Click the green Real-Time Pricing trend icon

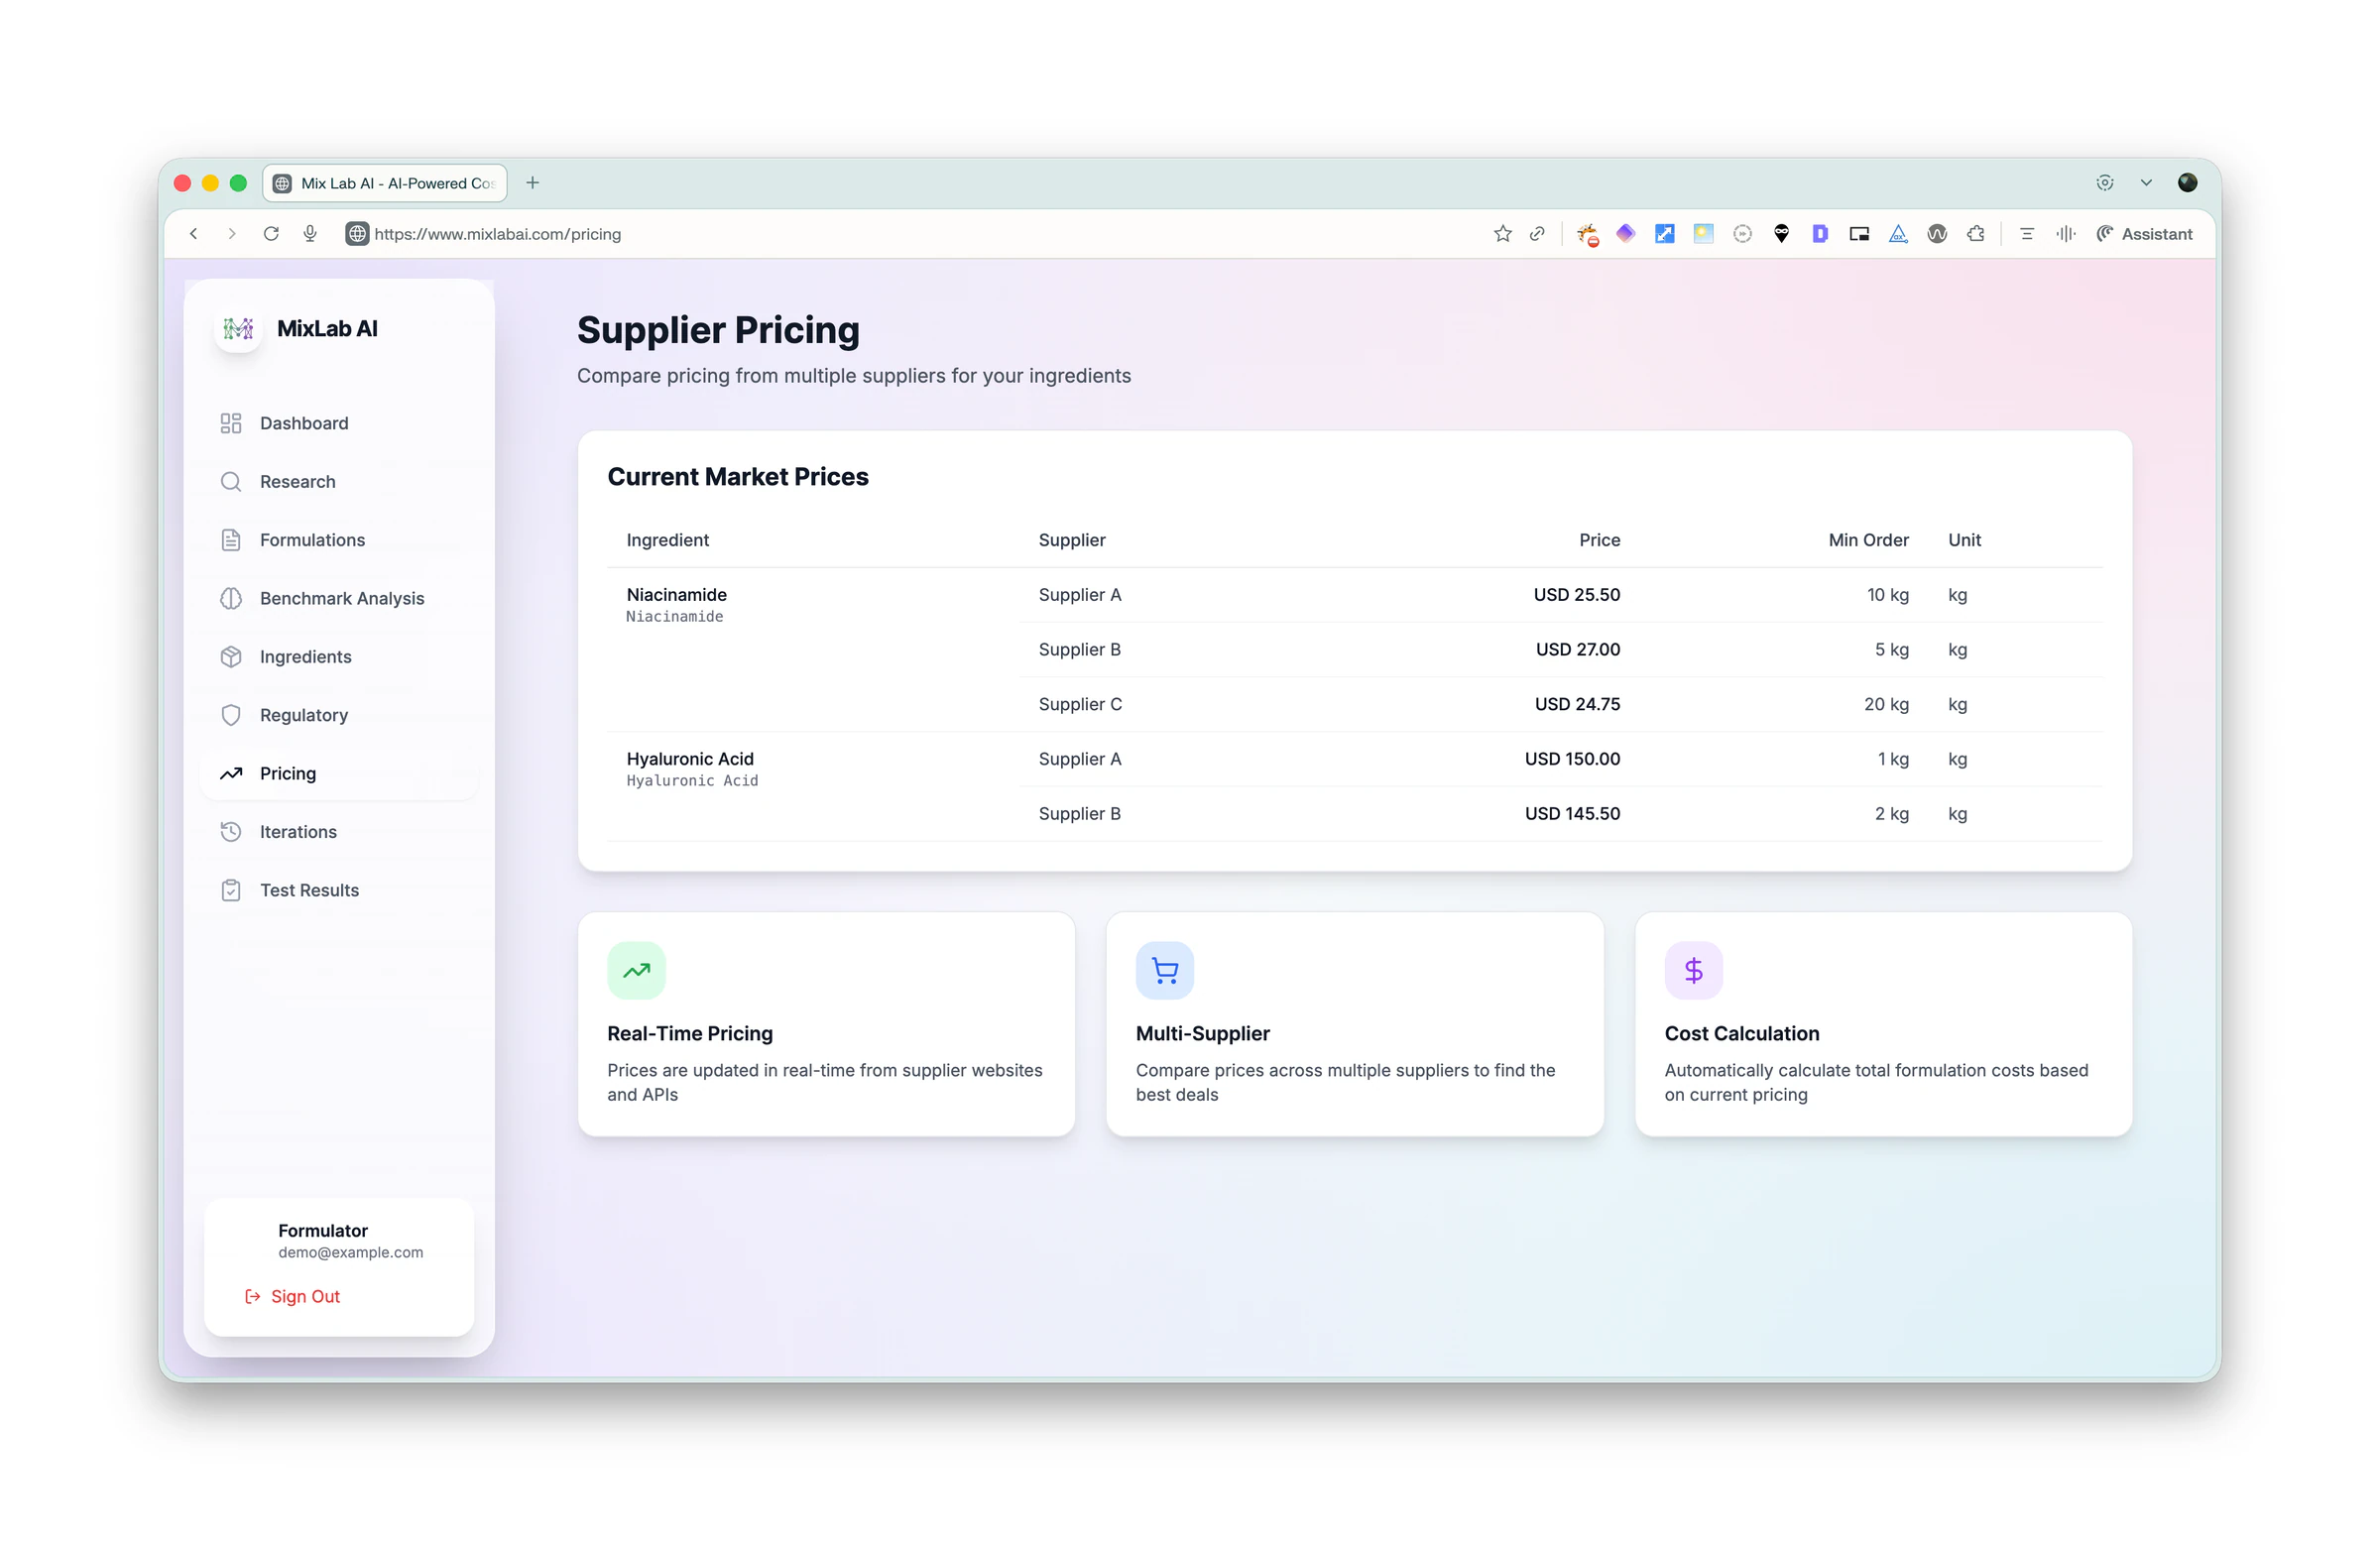[x=636, y=970]
